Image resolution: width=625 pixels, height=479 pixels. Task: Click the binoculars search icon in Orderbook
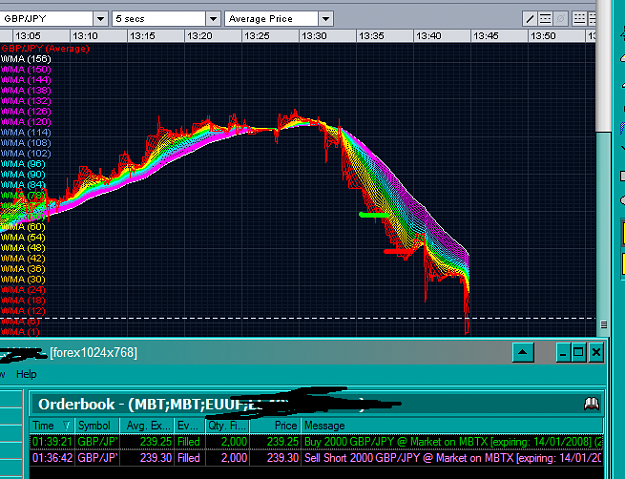[592, 404]
